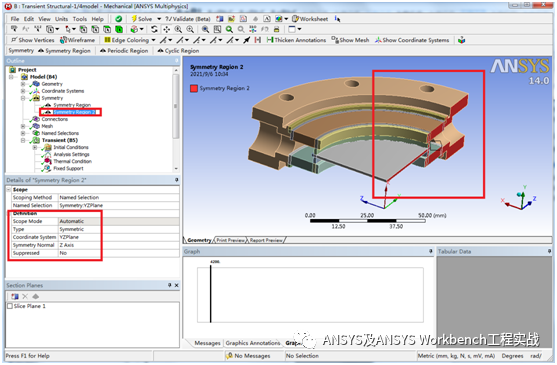Viewport: 557px width, 365px height.
Task: Toggle Wireframe display mode
Action: (77, 40)
